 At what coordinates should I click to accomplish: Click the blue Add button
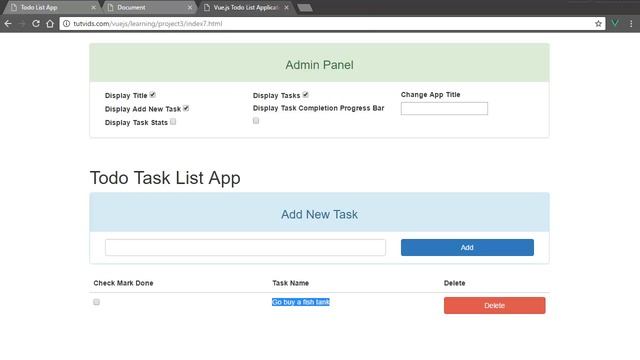[467, 247]
